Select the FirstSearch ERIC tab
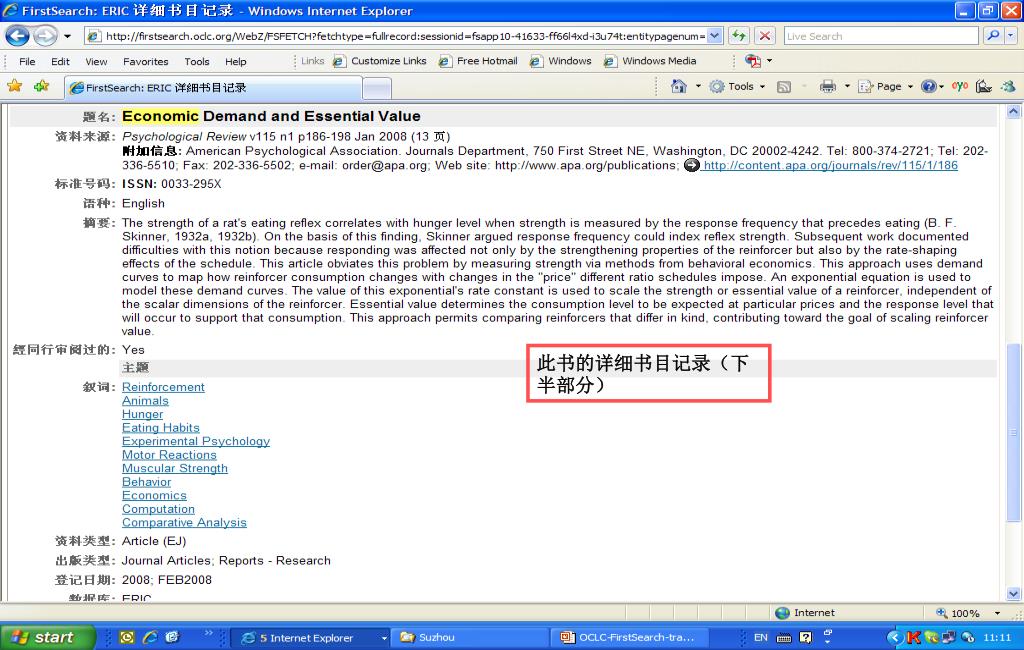This screenshot has width=1024, height=650. (x=212, y=88)
